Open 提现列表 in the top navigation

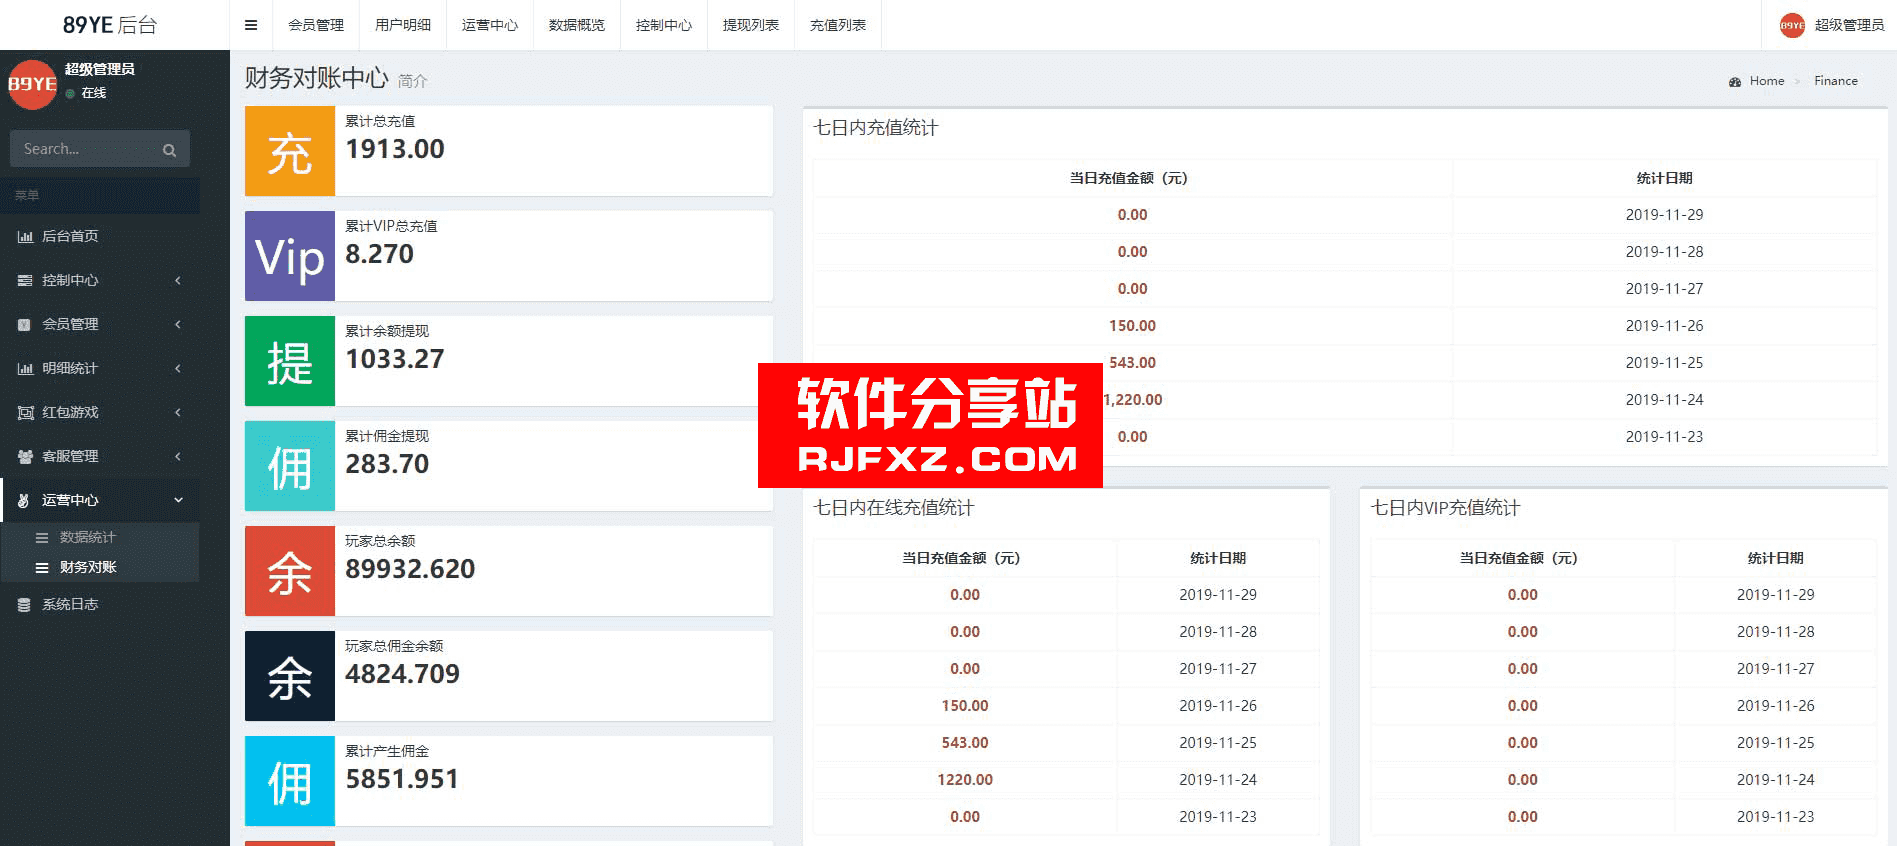(750, 25)
